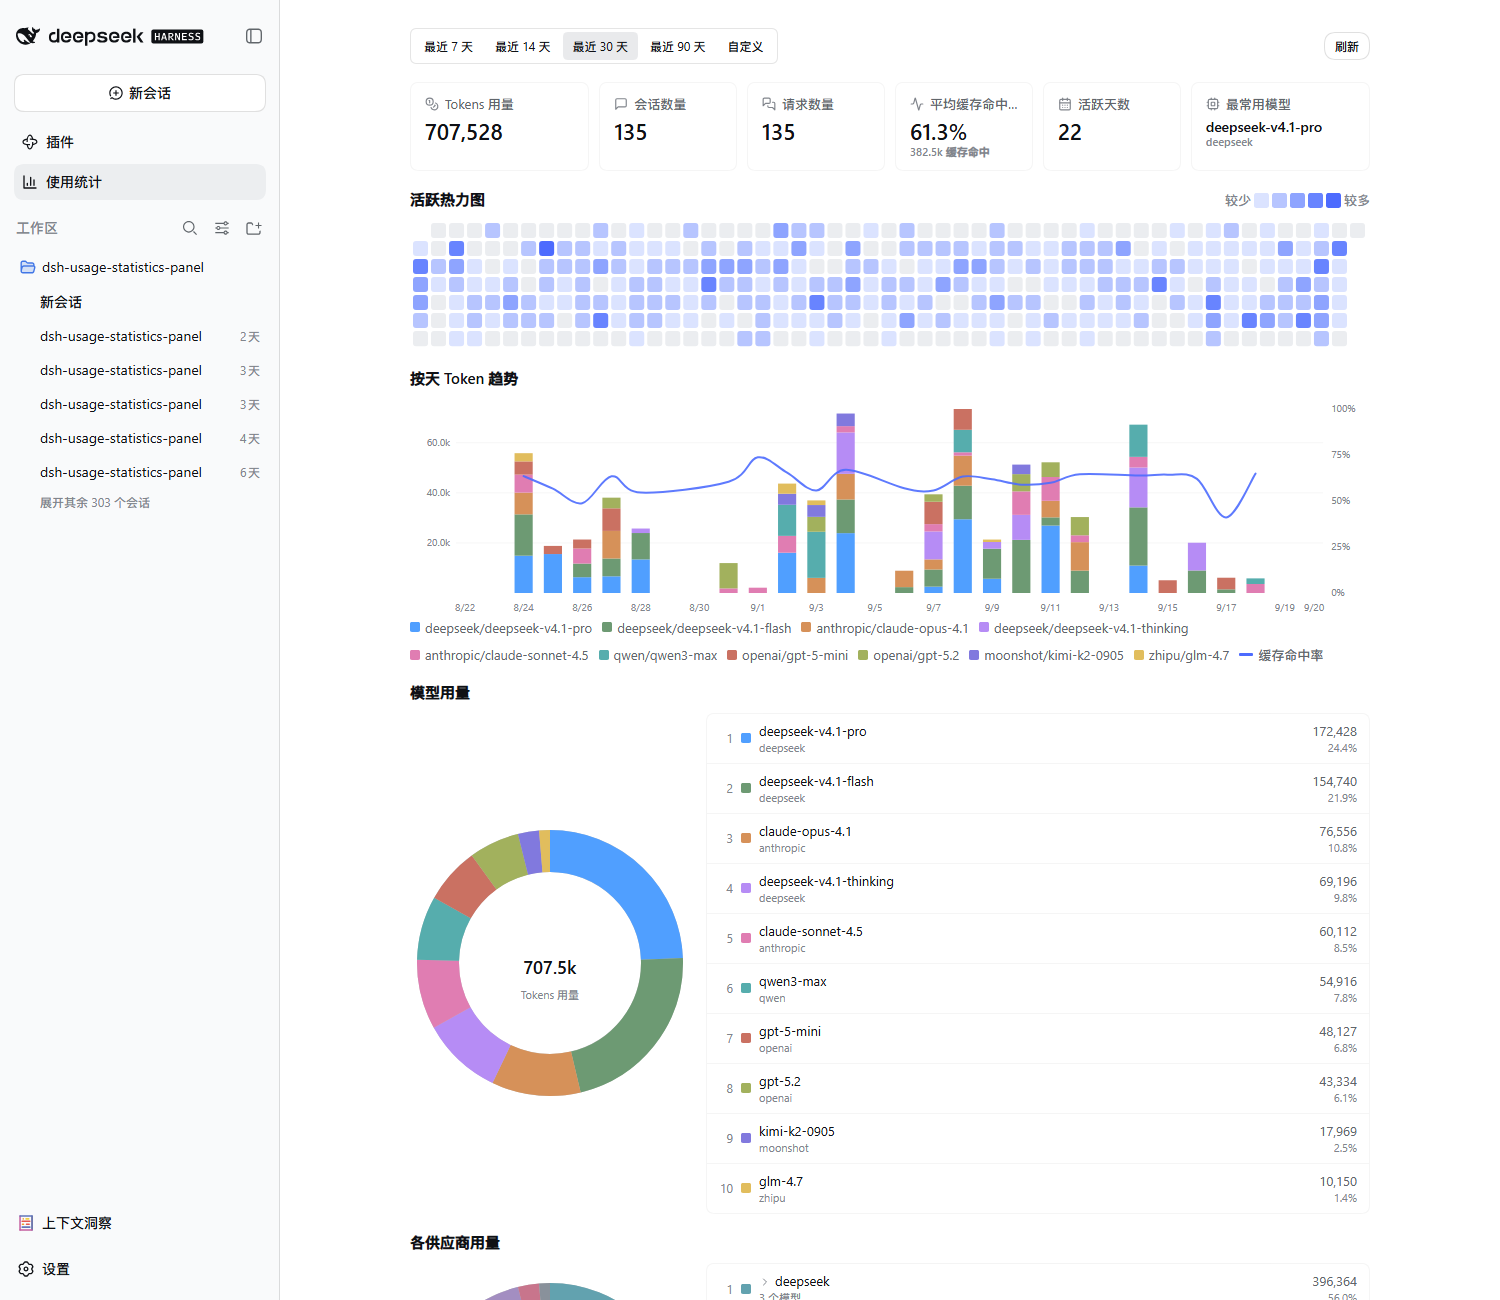1500x1300 pixels.
Task: Collapse the sidebar panel icon
Action: [254, 36]
